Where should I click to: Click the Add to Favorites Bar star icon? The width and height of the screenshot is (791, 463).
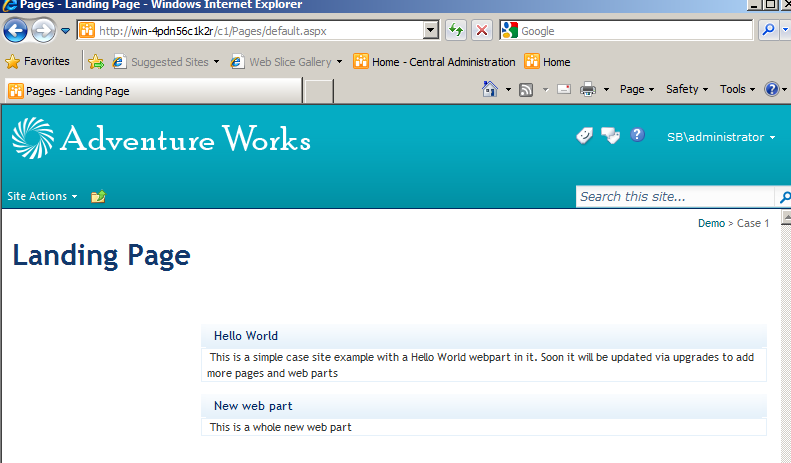click(96, 62)
